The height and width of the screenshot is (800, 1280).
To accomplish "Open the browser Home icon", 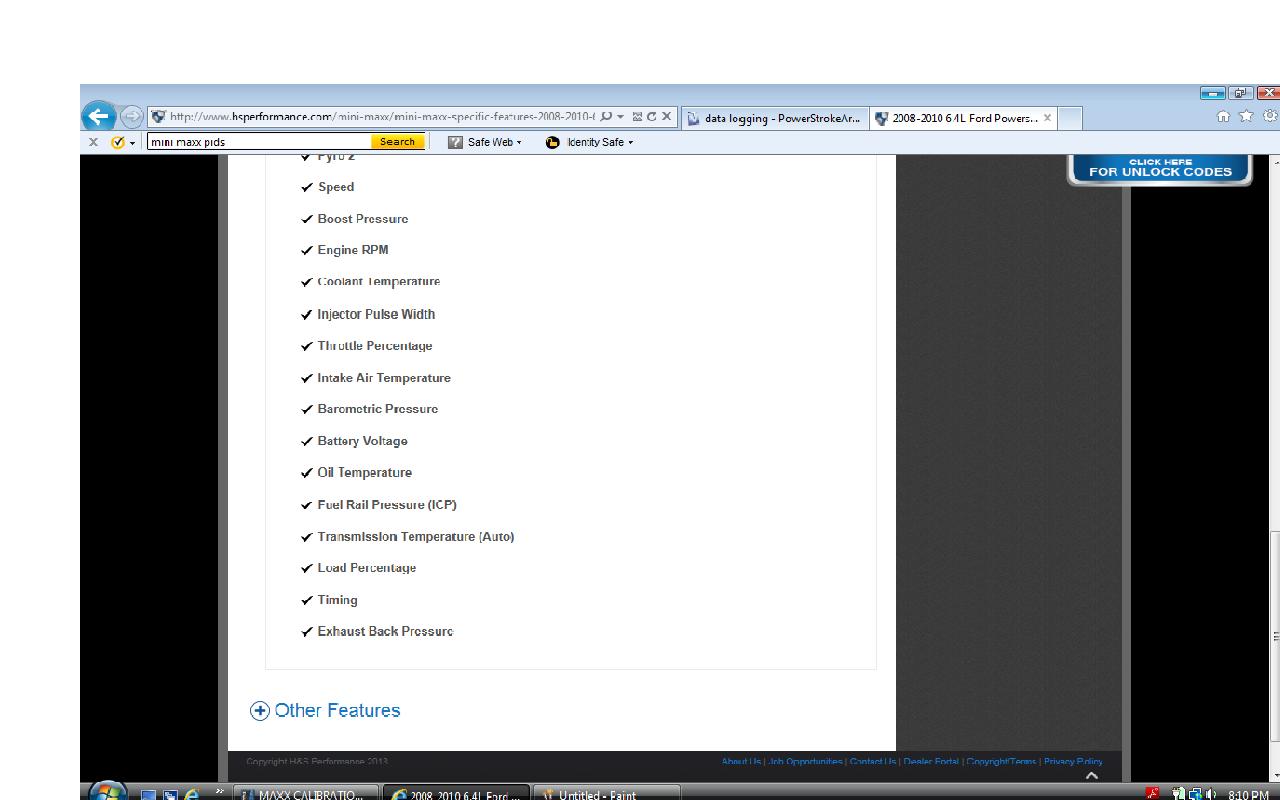I will (x=1224, y=116).
